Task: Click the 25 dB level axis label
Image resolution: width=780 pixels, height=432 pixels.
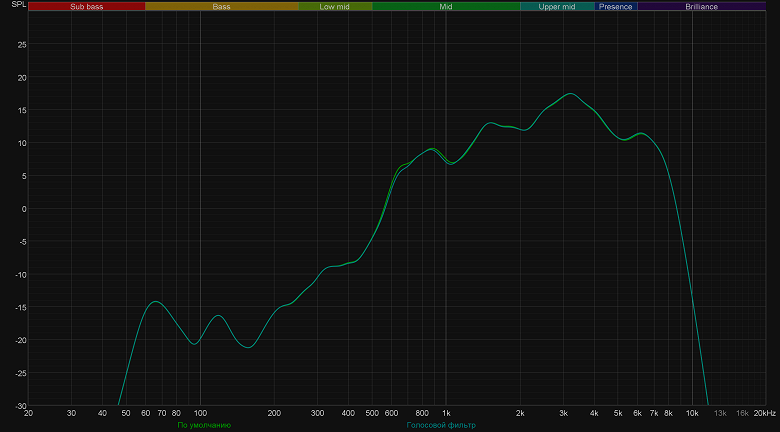Action: point(22,45)
